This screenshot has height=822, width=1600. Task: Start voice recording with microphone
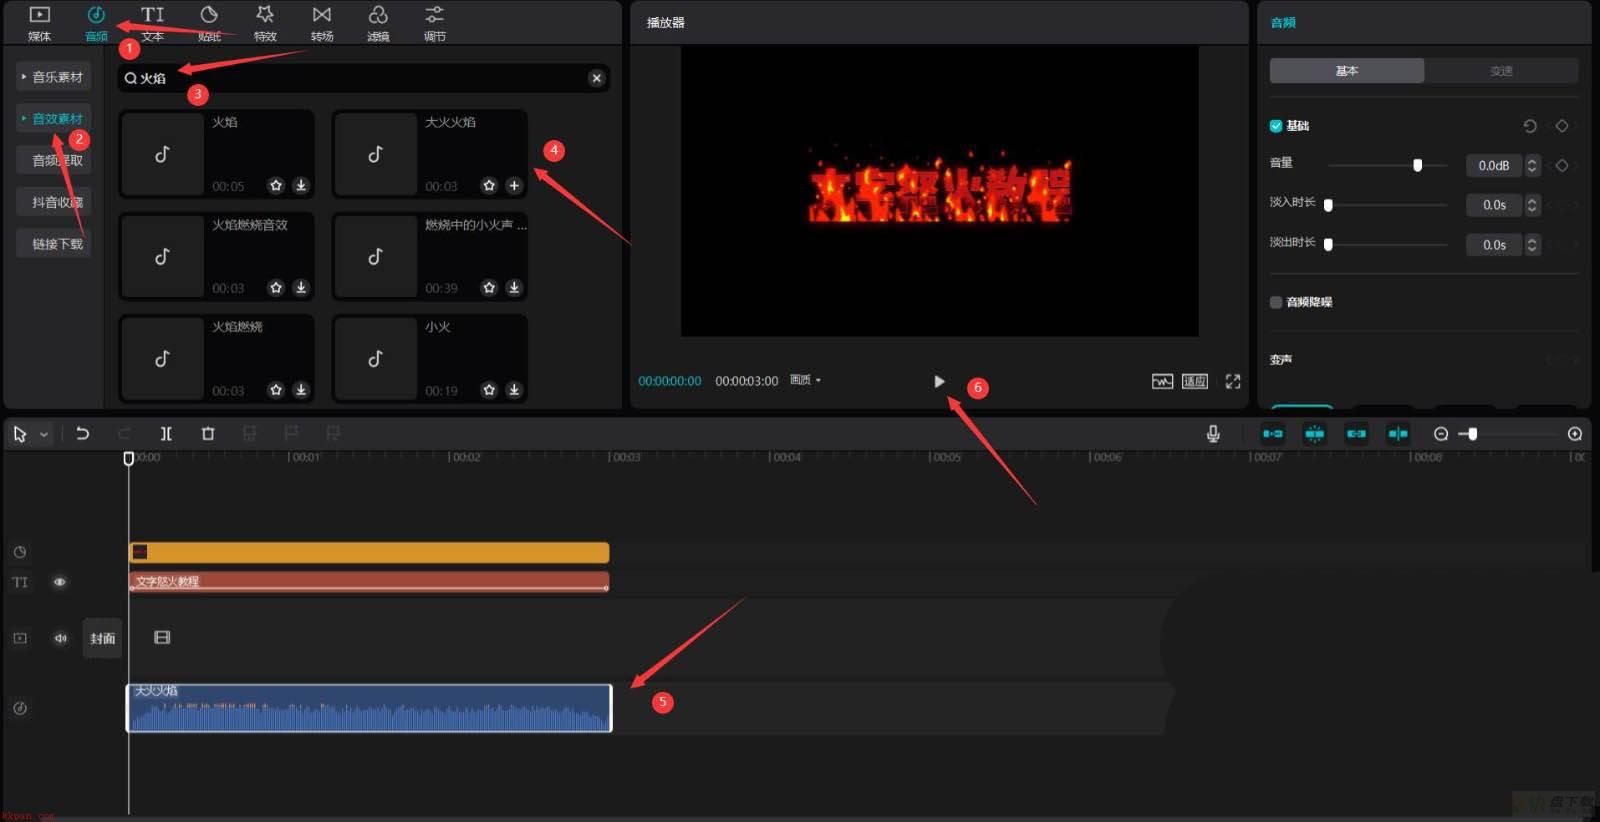click(1213, 433)
